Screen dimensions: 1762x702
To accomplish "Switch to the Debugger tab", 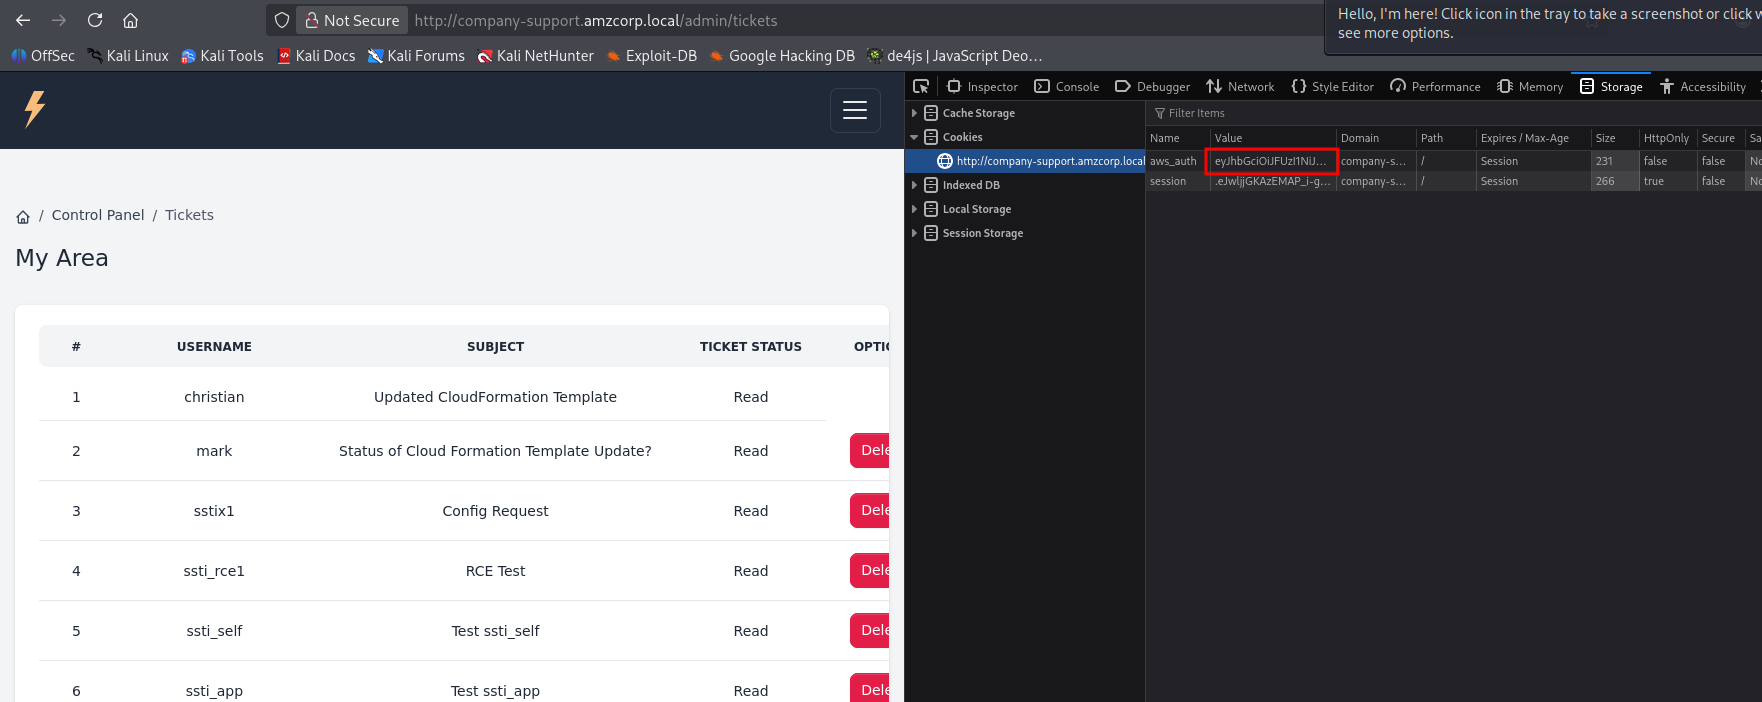I will tap(1152, 87).
